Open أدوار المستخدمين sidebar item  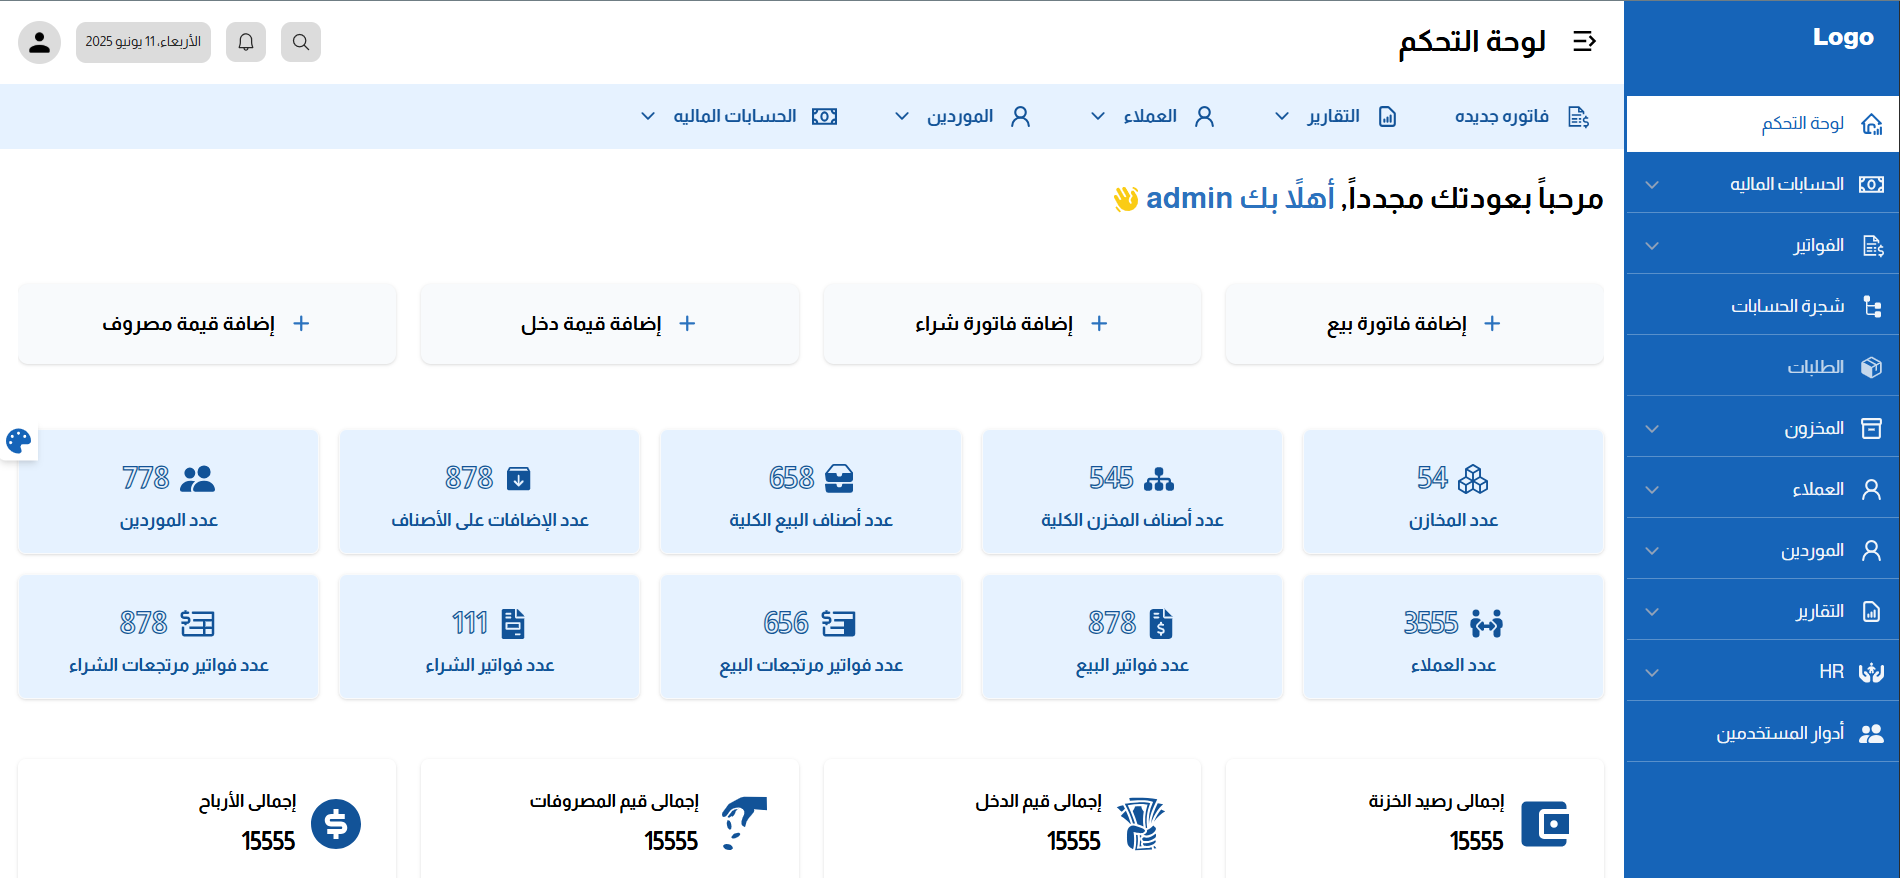point(1762,734)
